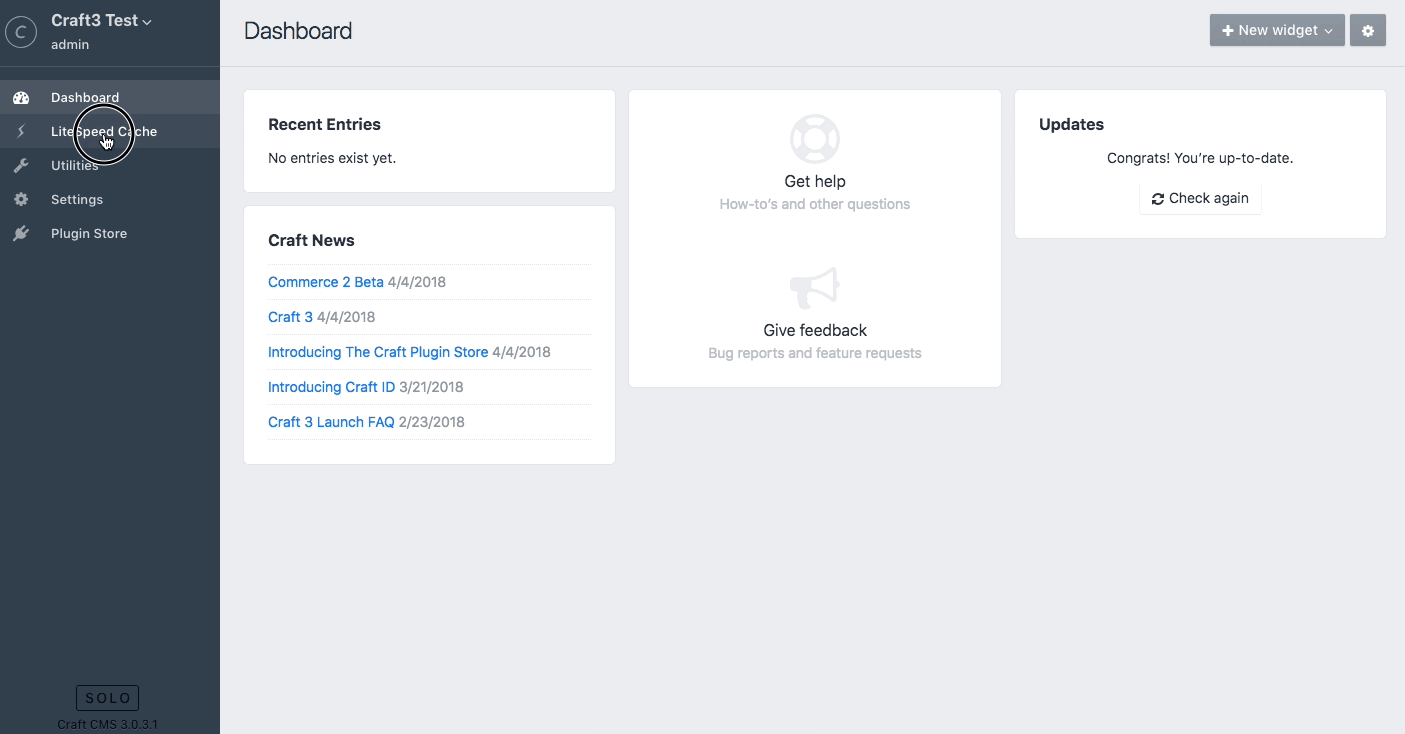Open the Commerce 2 Beta news link

(x=326, y=282)
